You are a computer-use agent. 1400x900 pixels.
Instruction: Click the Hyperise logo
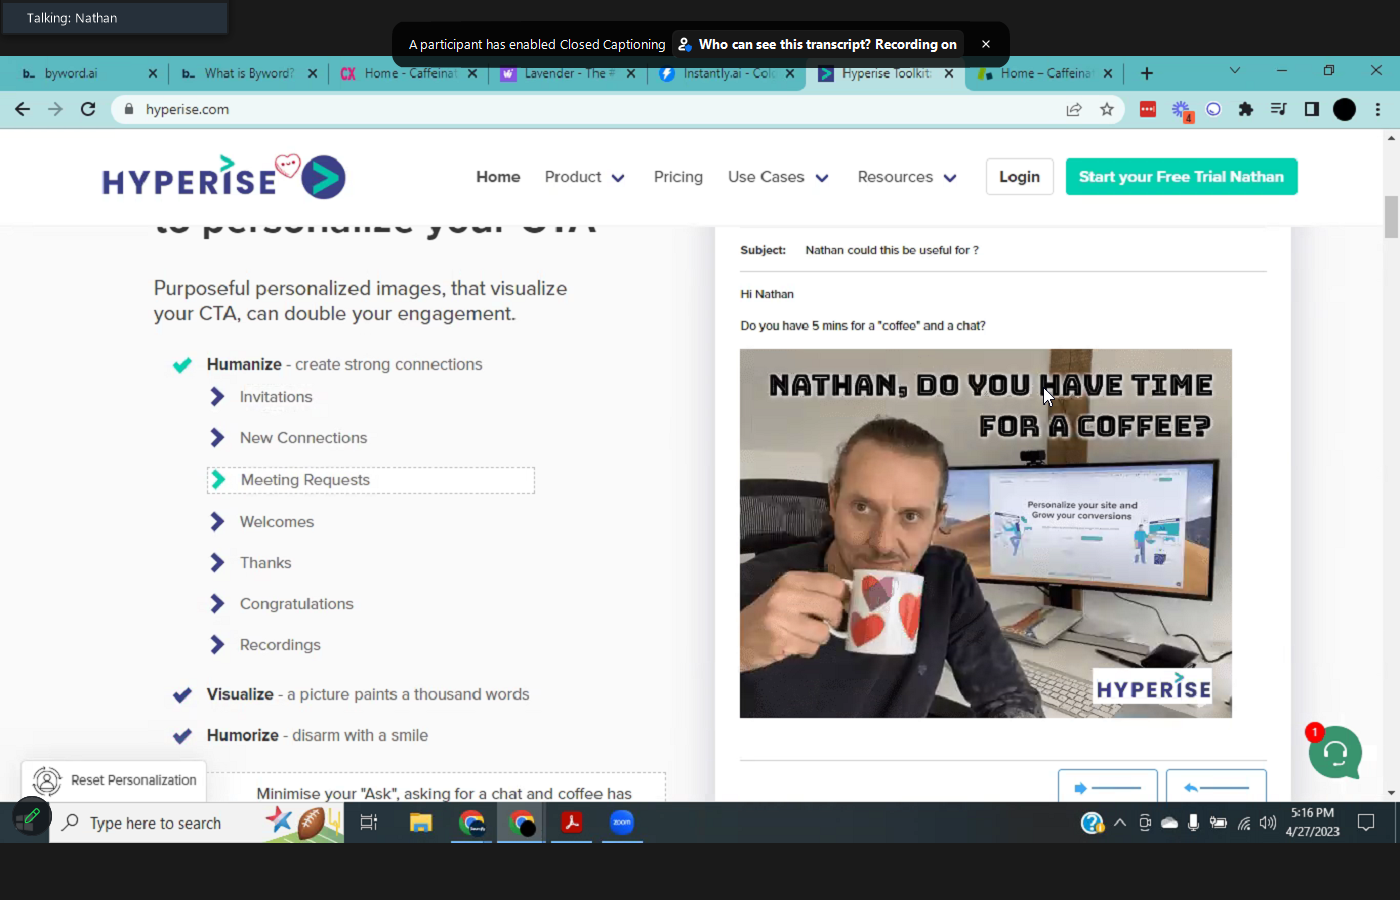pos(224,177)
